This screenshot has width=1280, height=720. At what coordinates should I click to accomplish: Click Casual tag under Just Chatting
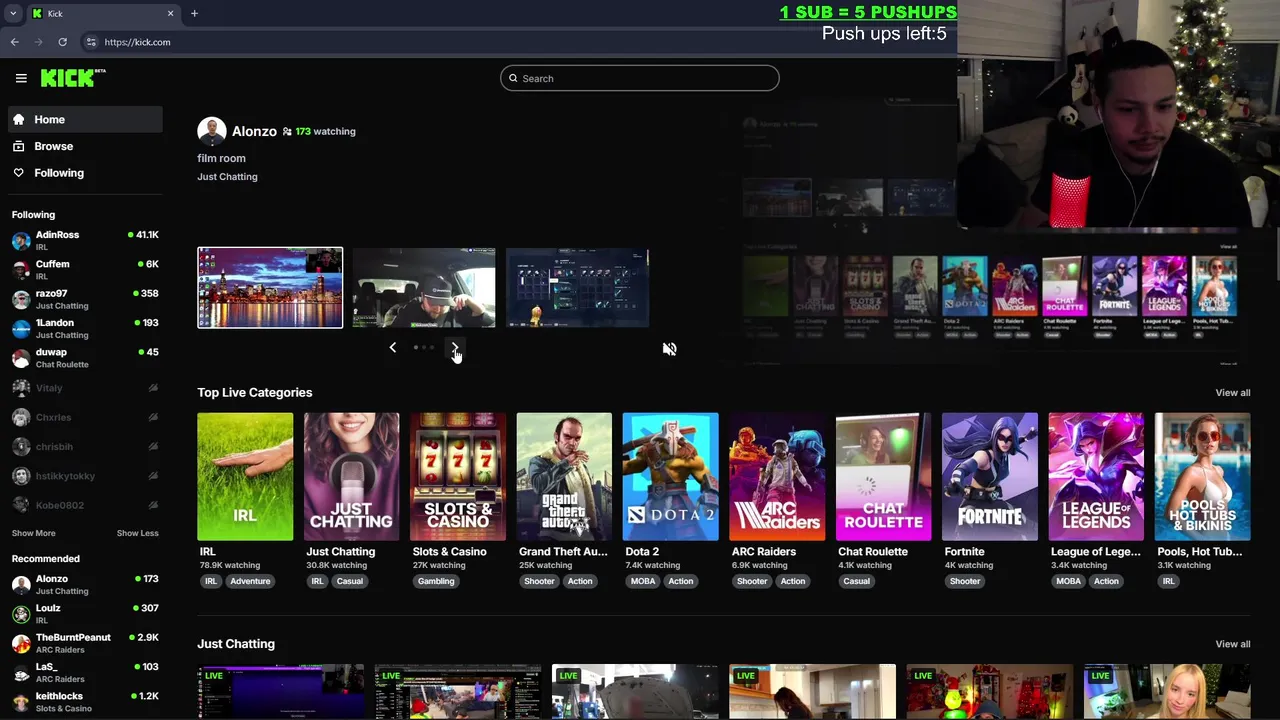pyautogui.click(x=350, y=581)
